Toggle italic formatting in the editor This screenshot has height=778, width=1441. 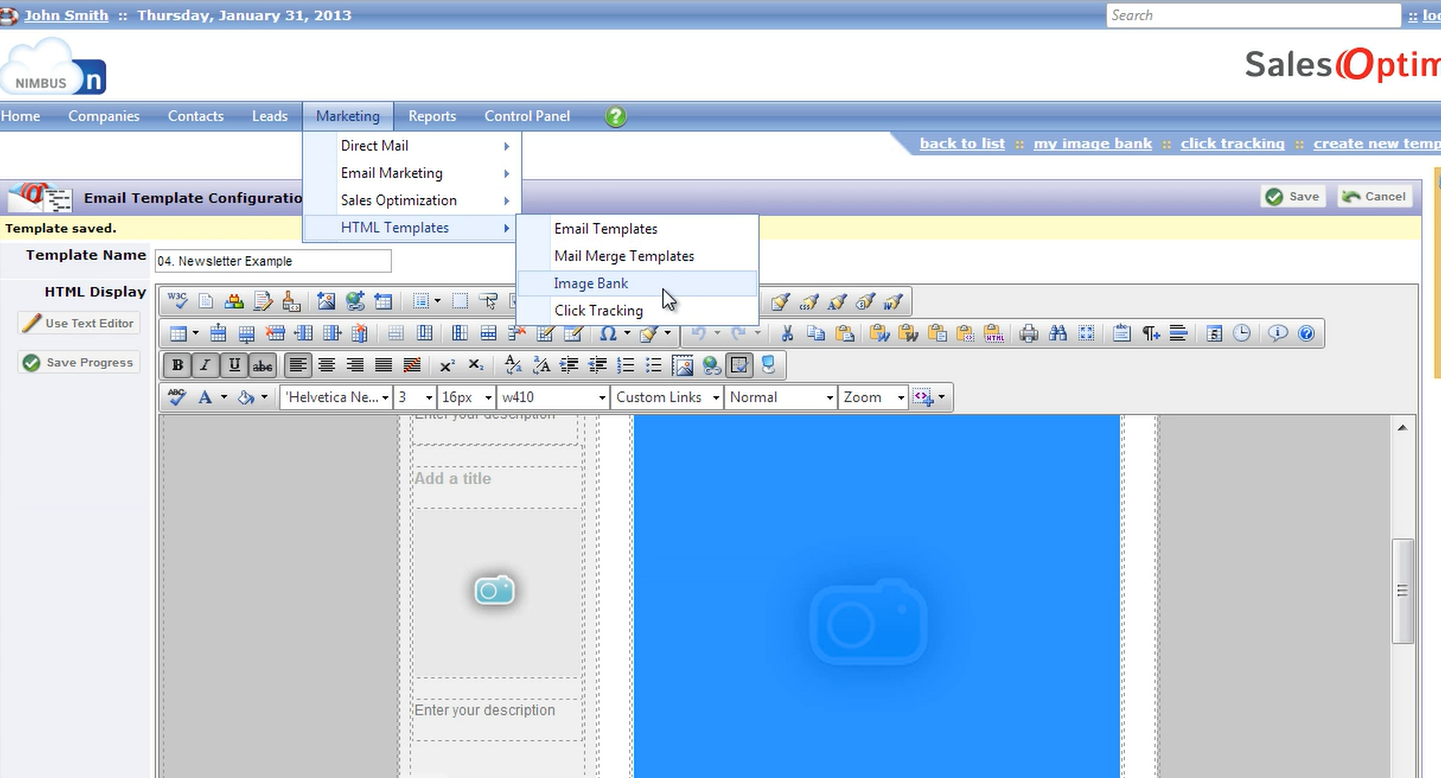pyautogui.click(x=205, y=365)
